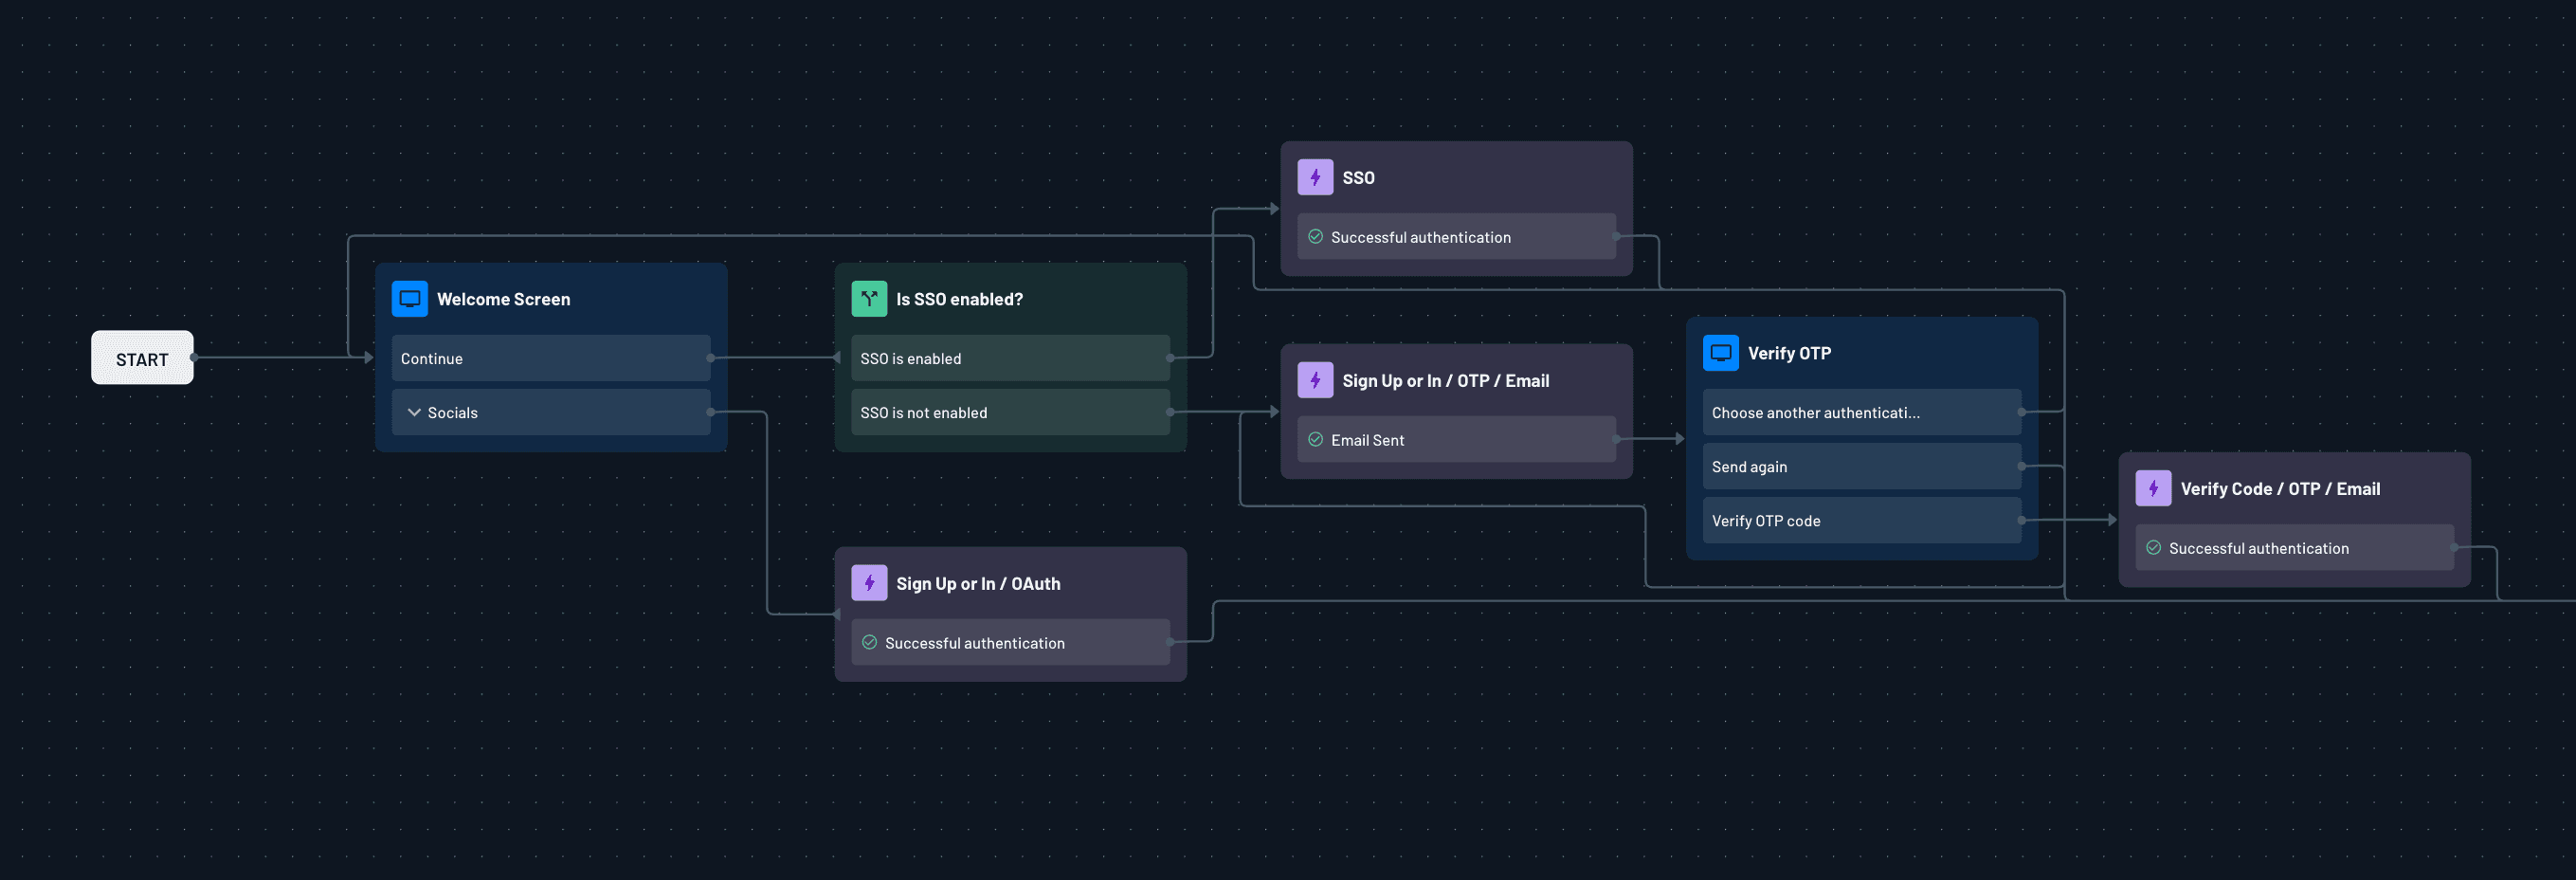Click the OTP / Email sign-up bolt icon
The width and height of the screenshot is (2576, 880).
tap(1314, 380)
